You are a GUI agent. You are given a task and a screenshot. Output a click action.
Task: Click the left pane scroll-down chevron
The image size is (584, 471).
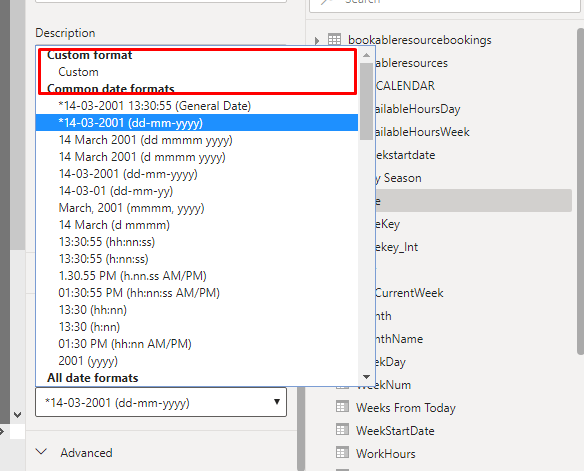pos(17,414)
